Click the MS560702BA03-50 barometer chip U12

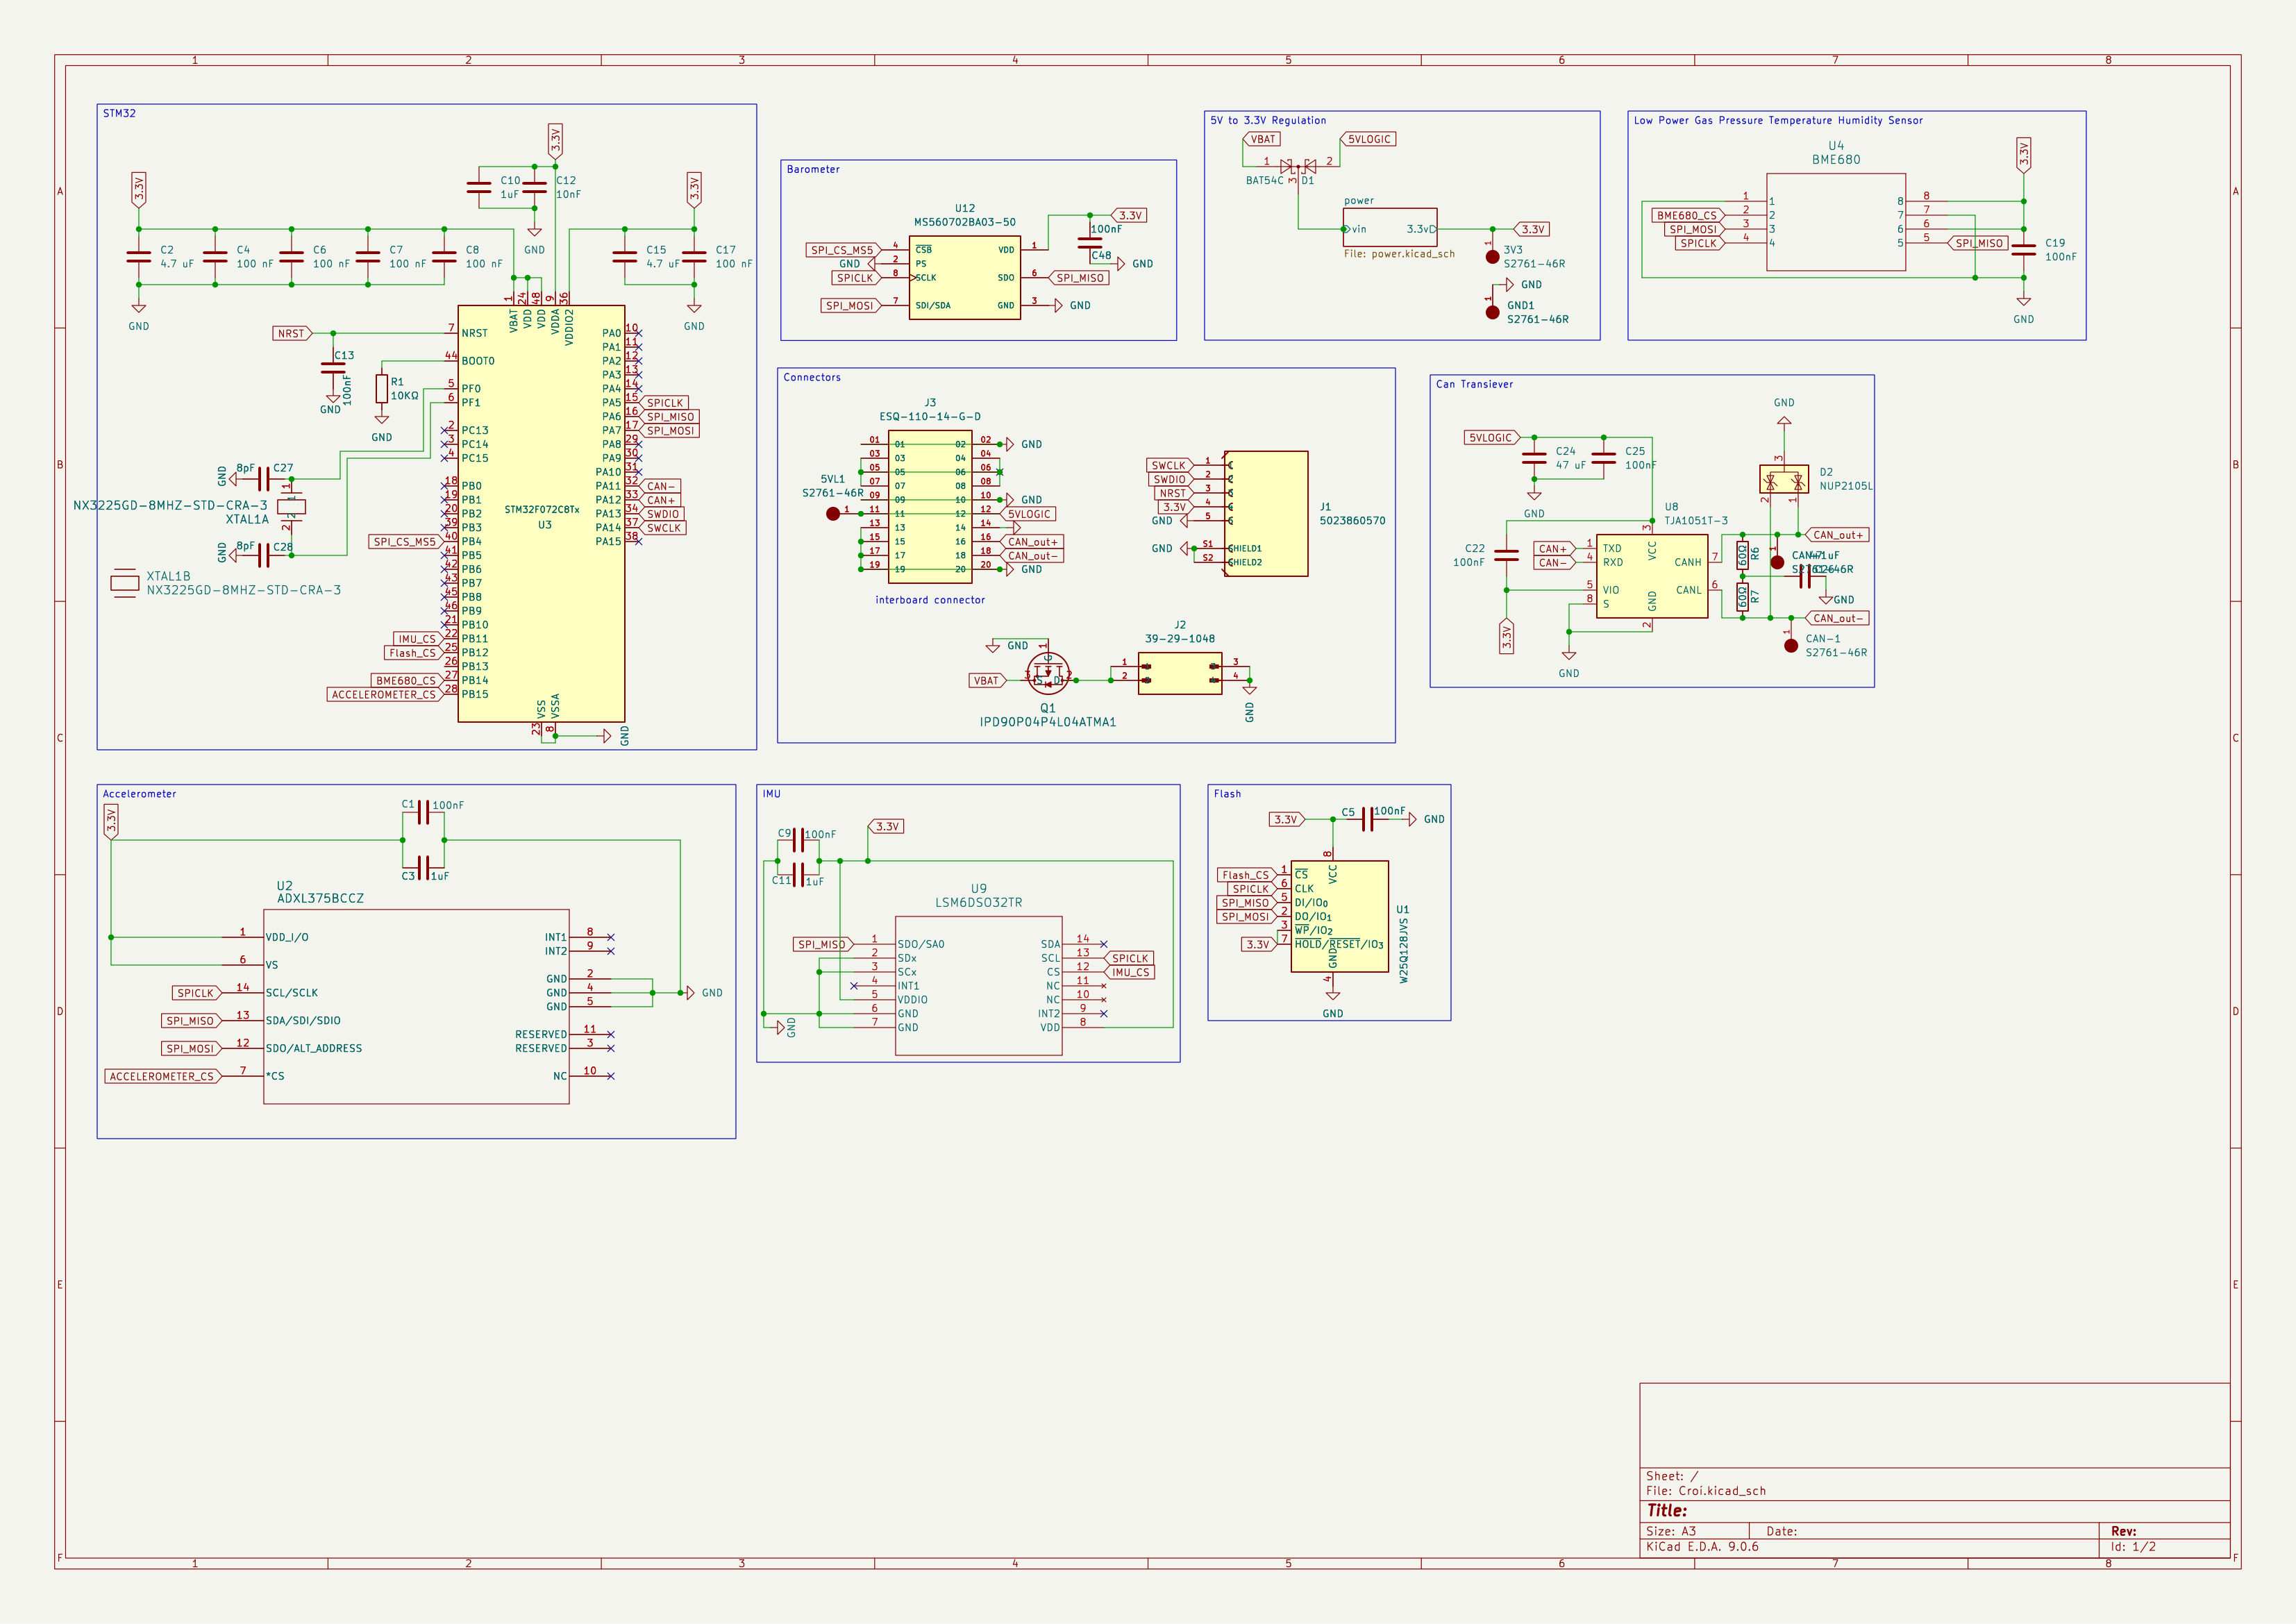pyautogui.click(x=964, y=277)
